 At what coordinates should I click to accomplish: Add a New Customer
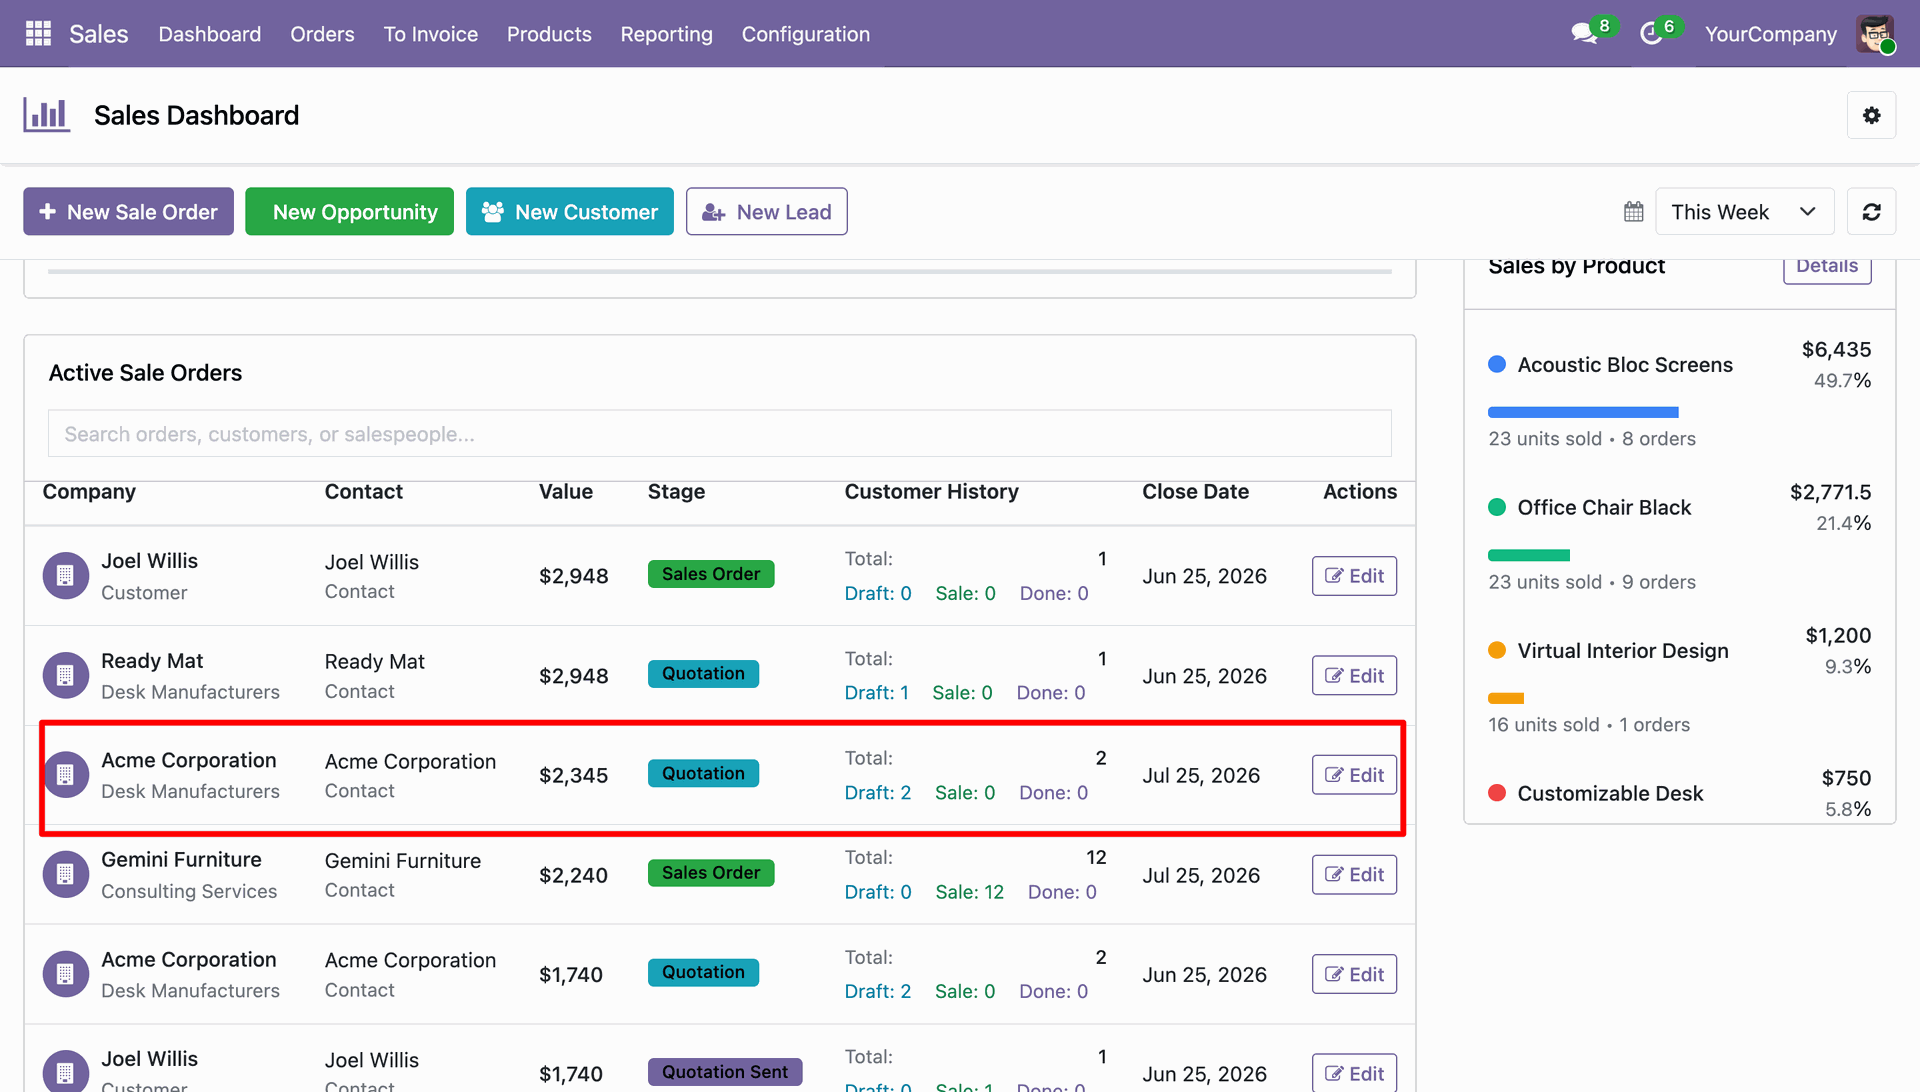pyautogui.click(x=570, y=212)
